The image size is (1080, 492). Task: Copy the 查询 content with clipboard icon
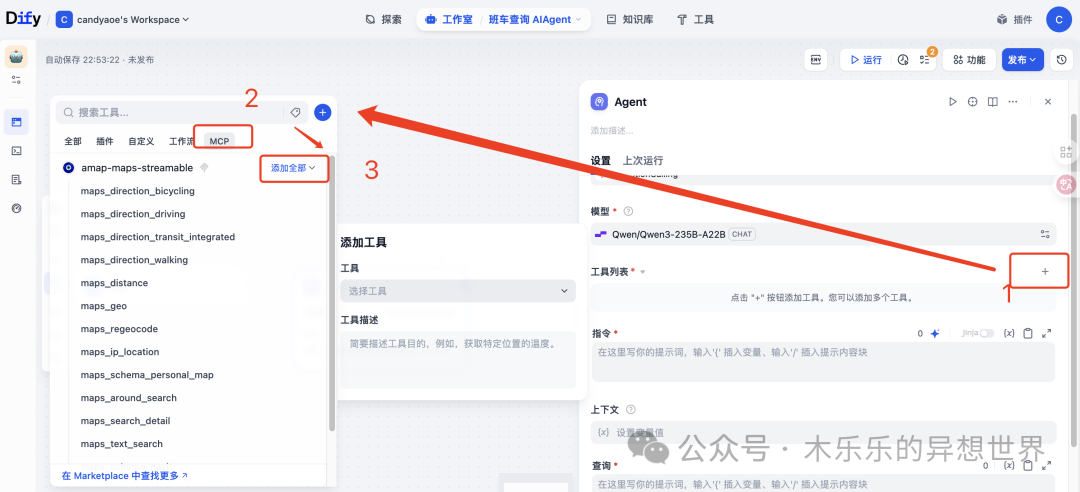[x=1028, y=466]
